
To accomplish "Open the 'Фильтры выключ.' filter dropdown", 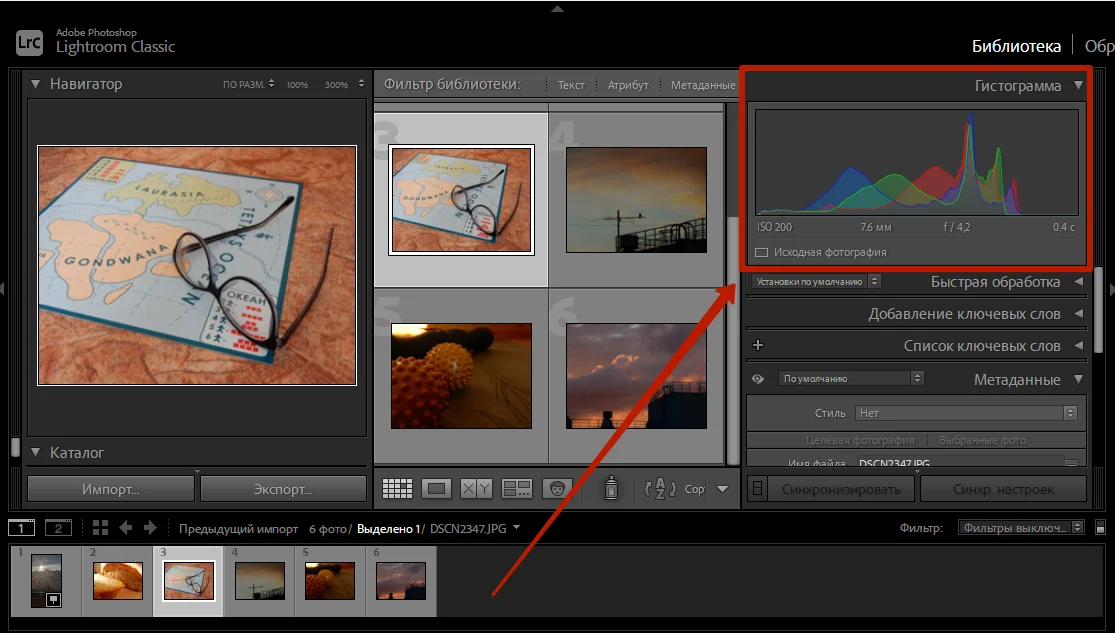I will pyautogui.click(x=1021, y=528).
